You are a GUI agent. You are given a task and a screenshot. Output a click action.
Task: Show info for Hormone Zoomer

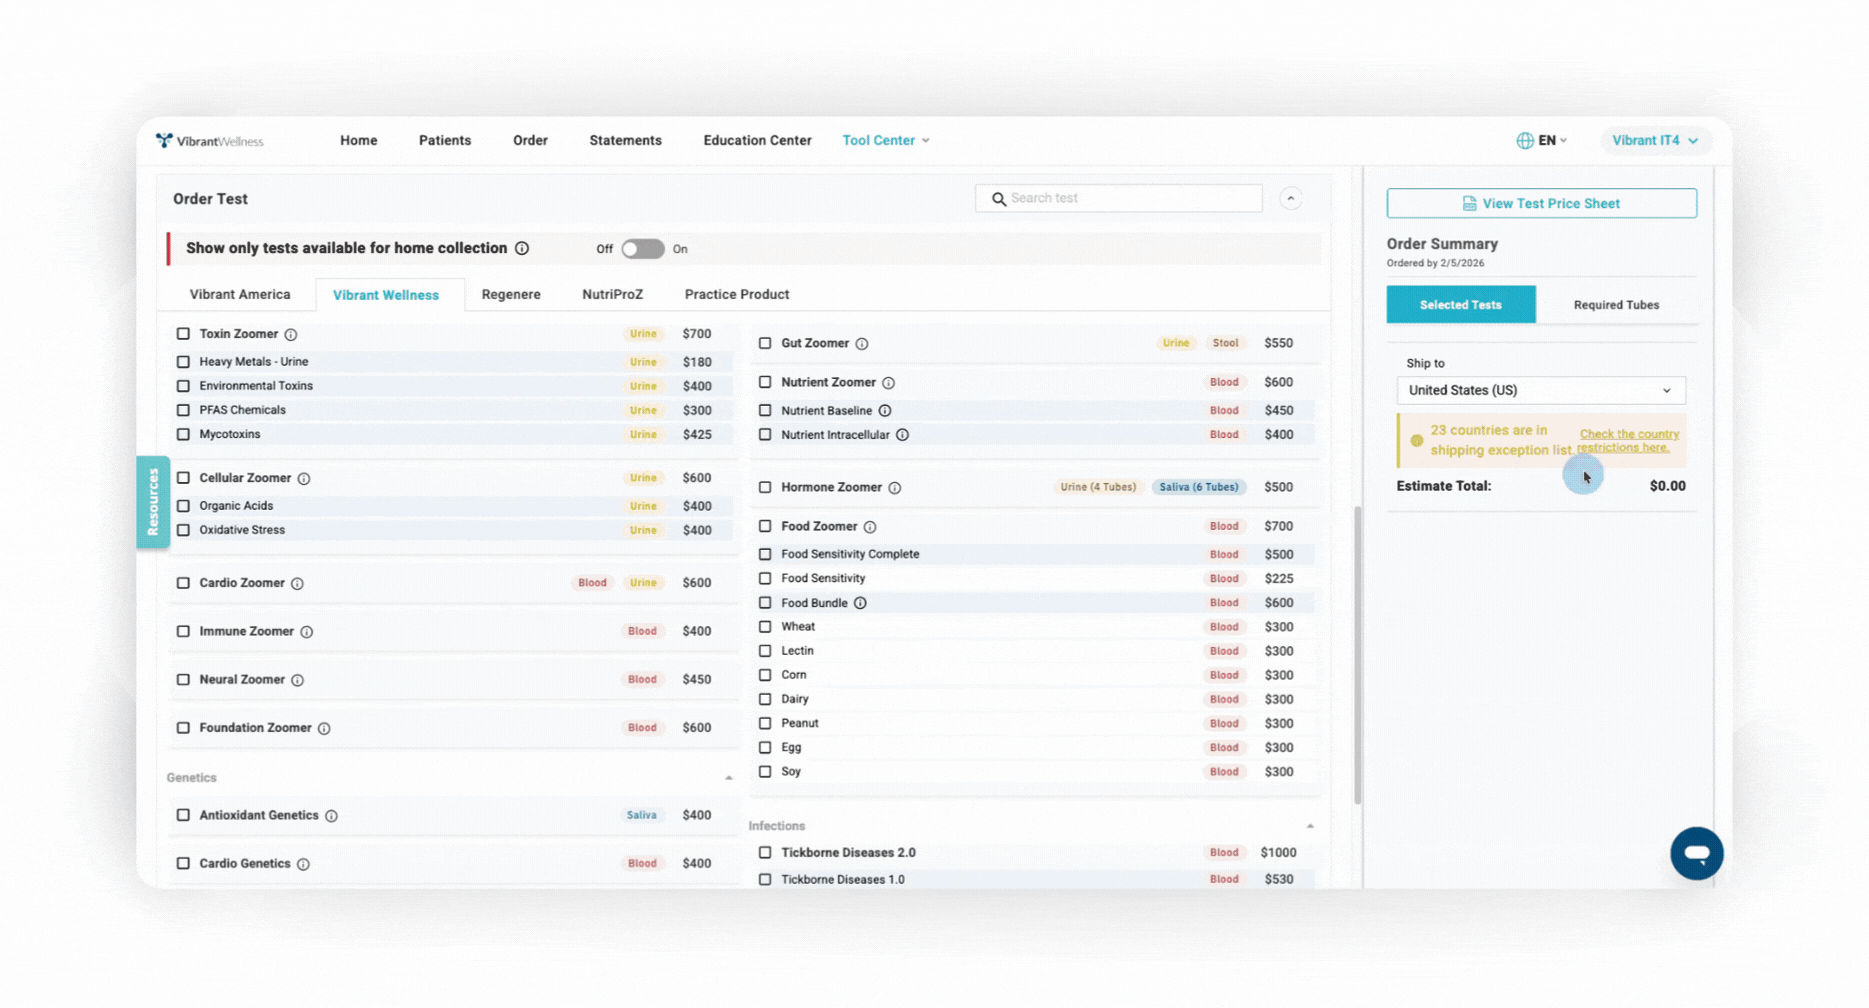point(895,488)
